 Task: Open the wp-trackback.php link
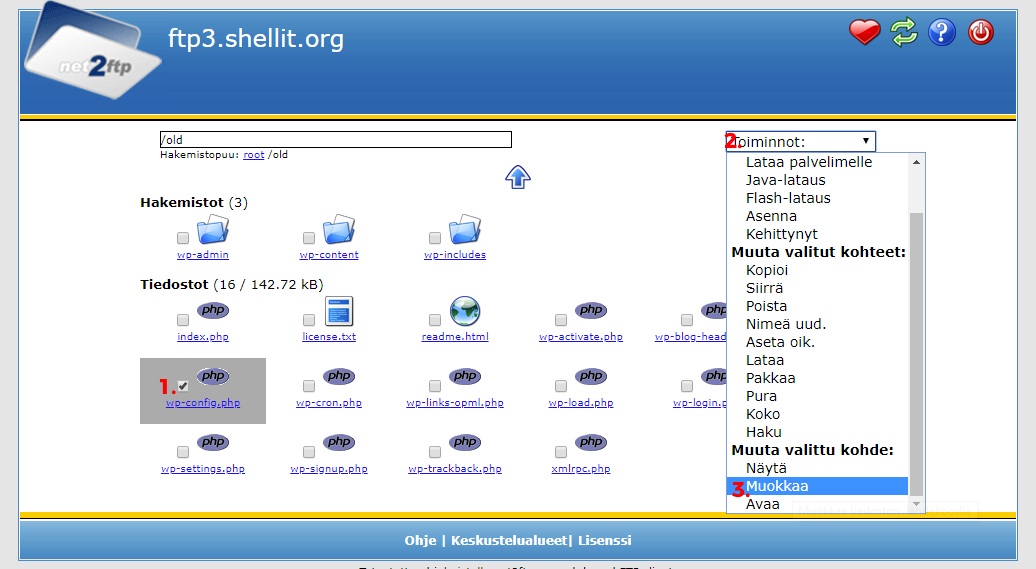click(455, 469)
